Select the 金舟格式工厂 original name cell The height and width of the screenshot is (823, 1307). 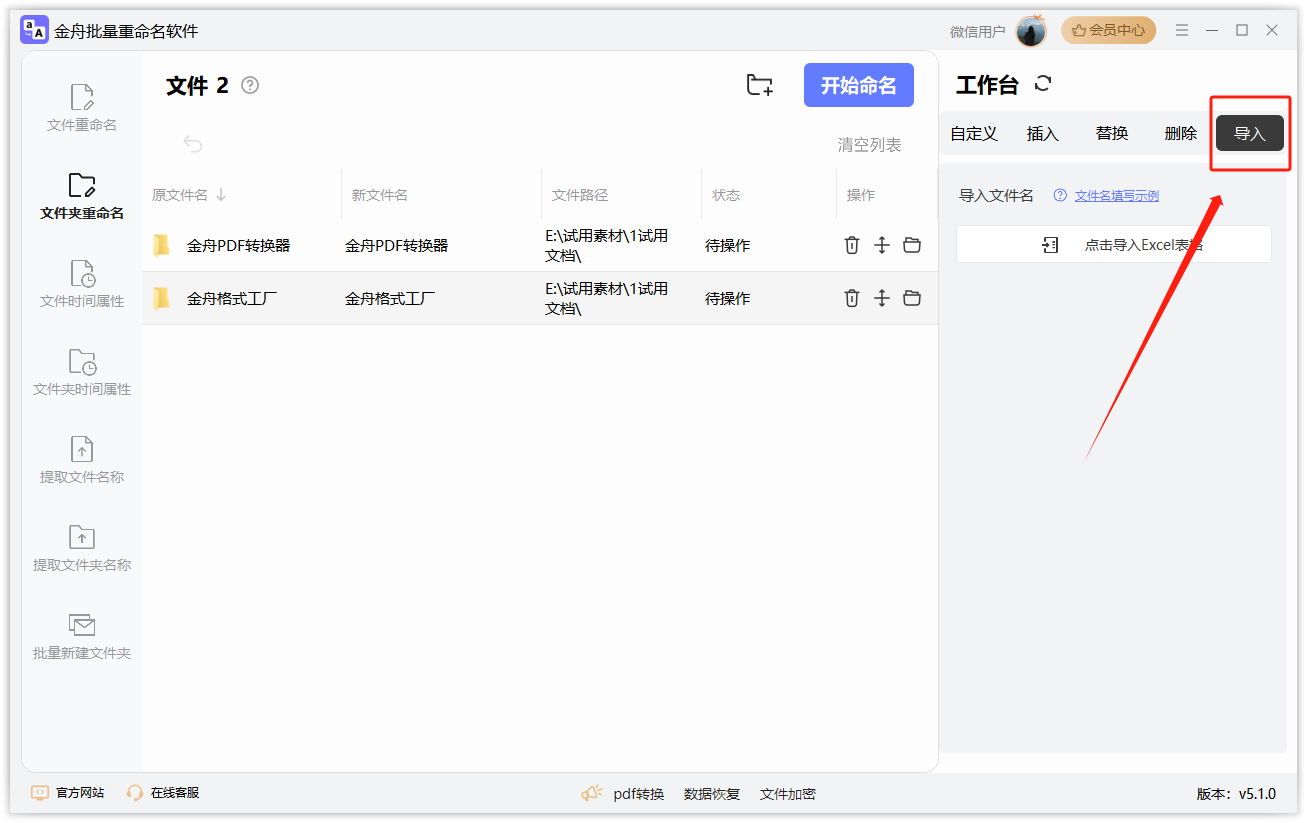(x=233, y=298)
